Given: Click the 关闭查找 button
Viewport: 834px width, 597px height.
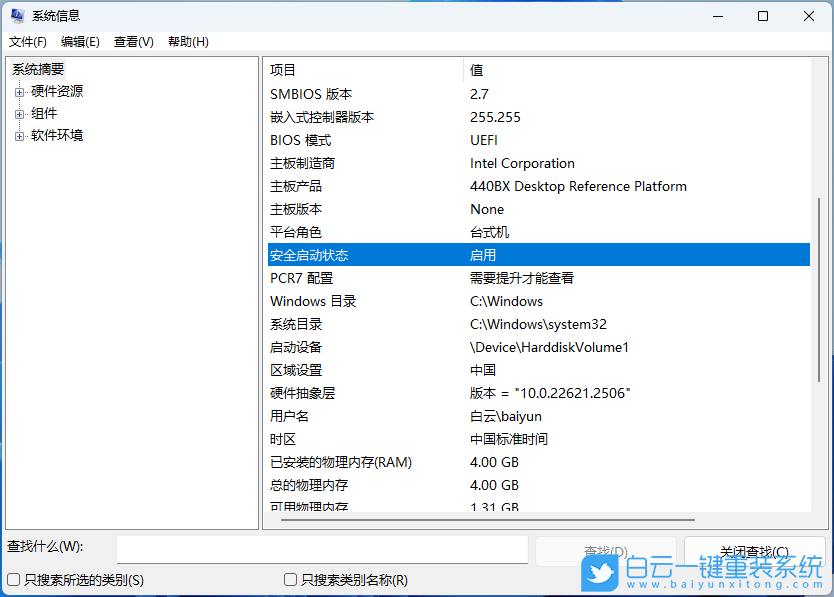Looking at the screenshot, I should coord(755,549).
